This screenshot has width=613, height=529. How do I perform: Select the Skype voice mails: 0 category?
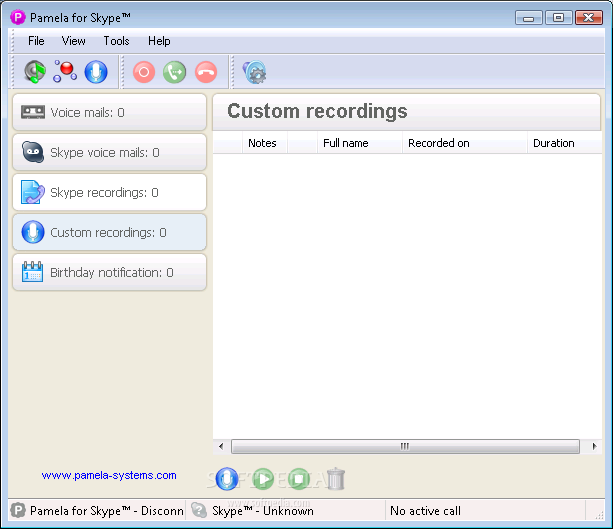point(109,152)
